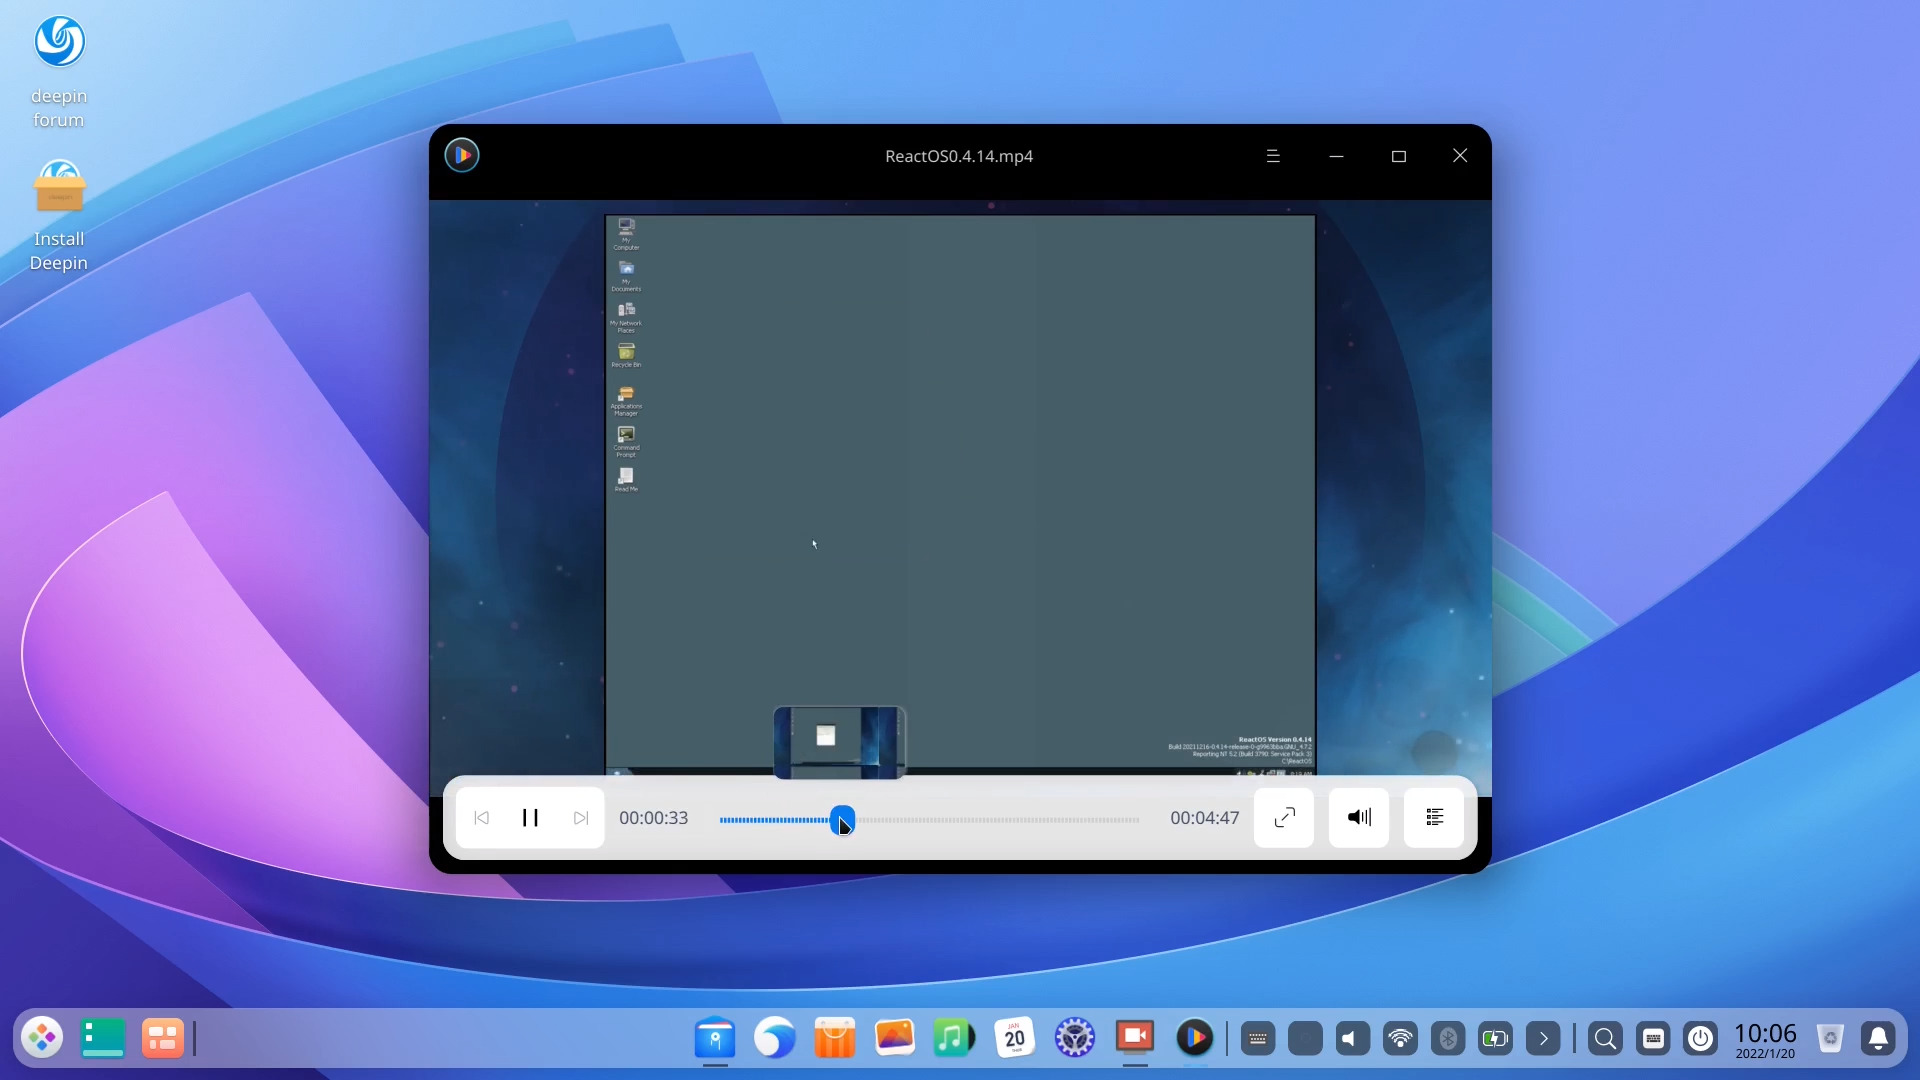The width and height of the screenshot is (1920, 1080).
Task: Skip to the next video
Action: [580, 818]
